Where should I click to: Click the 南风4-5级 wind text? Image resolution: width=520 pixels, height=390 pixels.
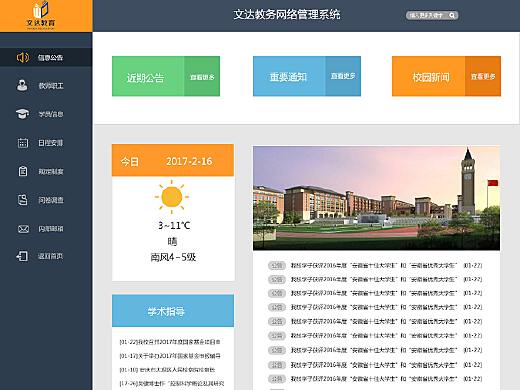point(173,257)
